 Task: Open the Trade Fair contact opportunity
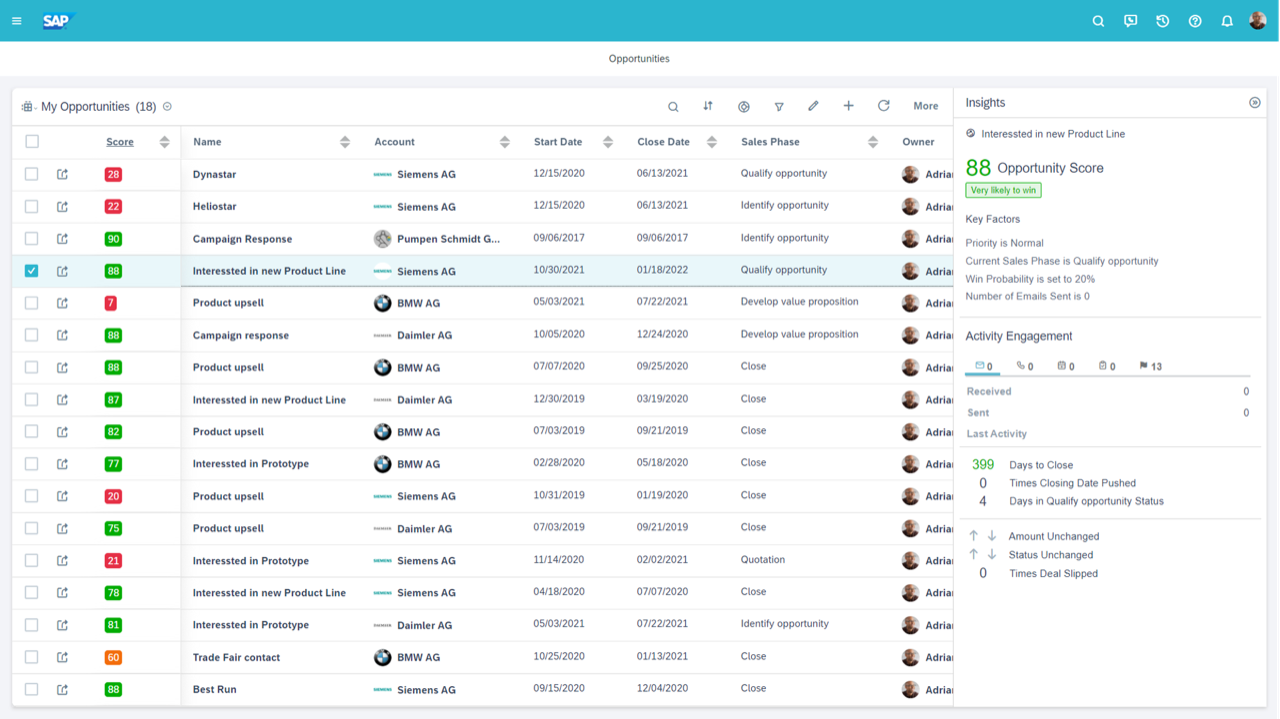(236, 657)
